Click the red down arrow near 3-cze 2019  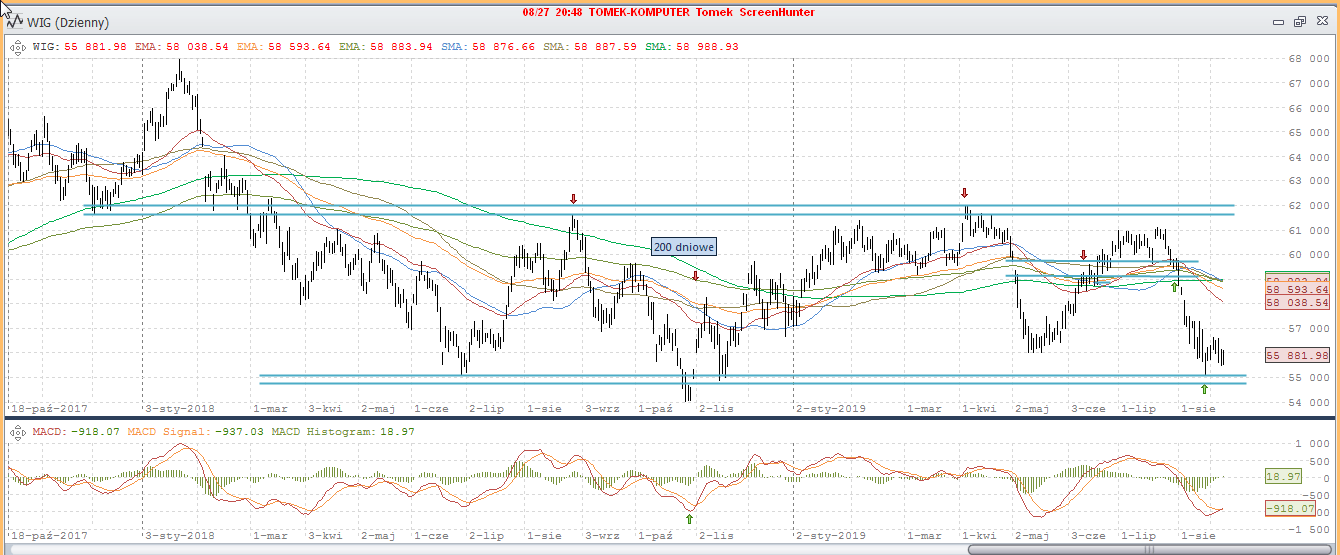tap(1083, 255)
